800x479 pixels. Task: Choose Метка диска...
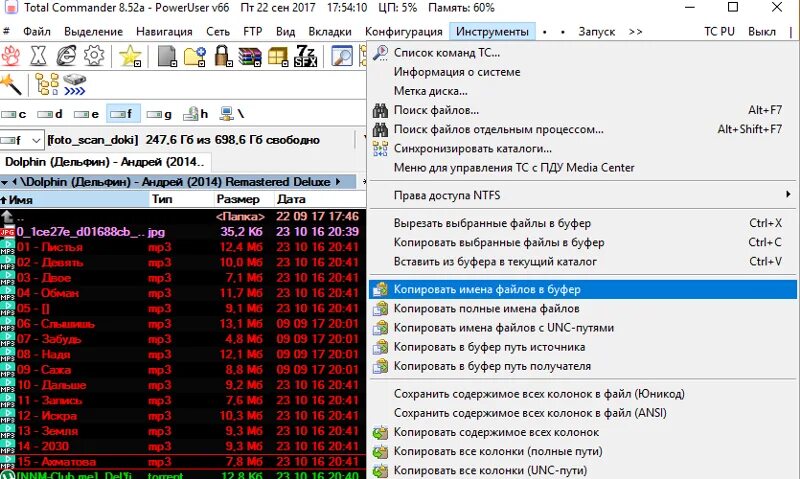(x=582, y=91)
